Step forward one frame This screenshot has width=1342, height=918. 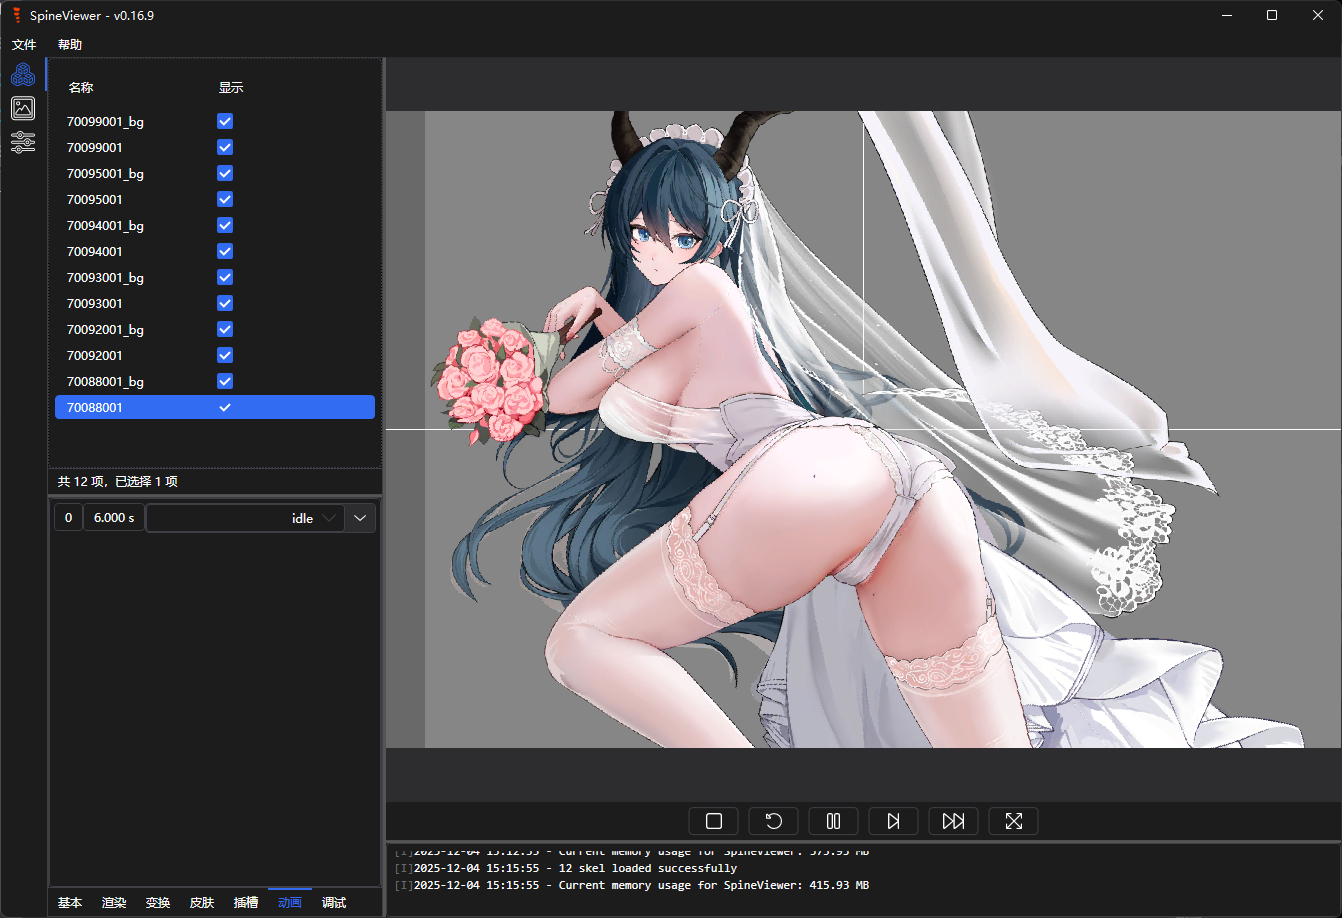[x=894, y=821]
